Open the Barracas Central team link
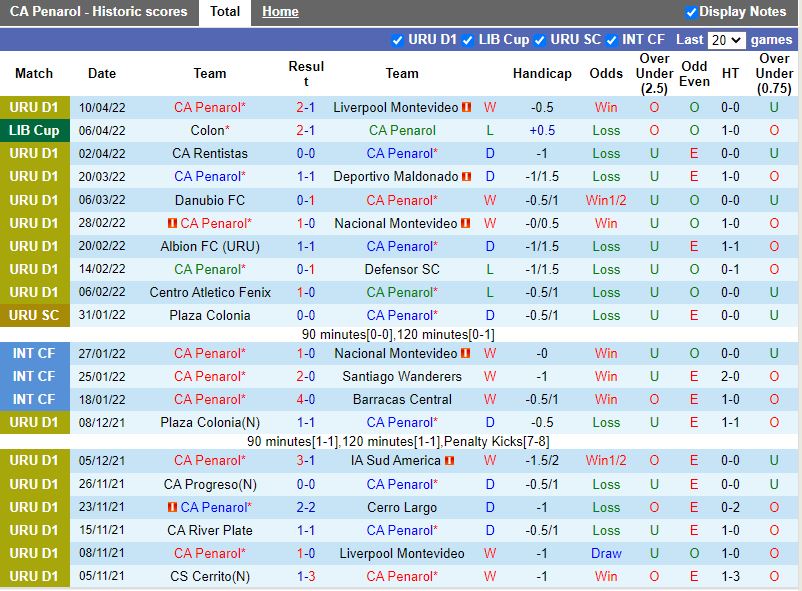Viewport: 802px width, 591px height. tap(402, 400)
